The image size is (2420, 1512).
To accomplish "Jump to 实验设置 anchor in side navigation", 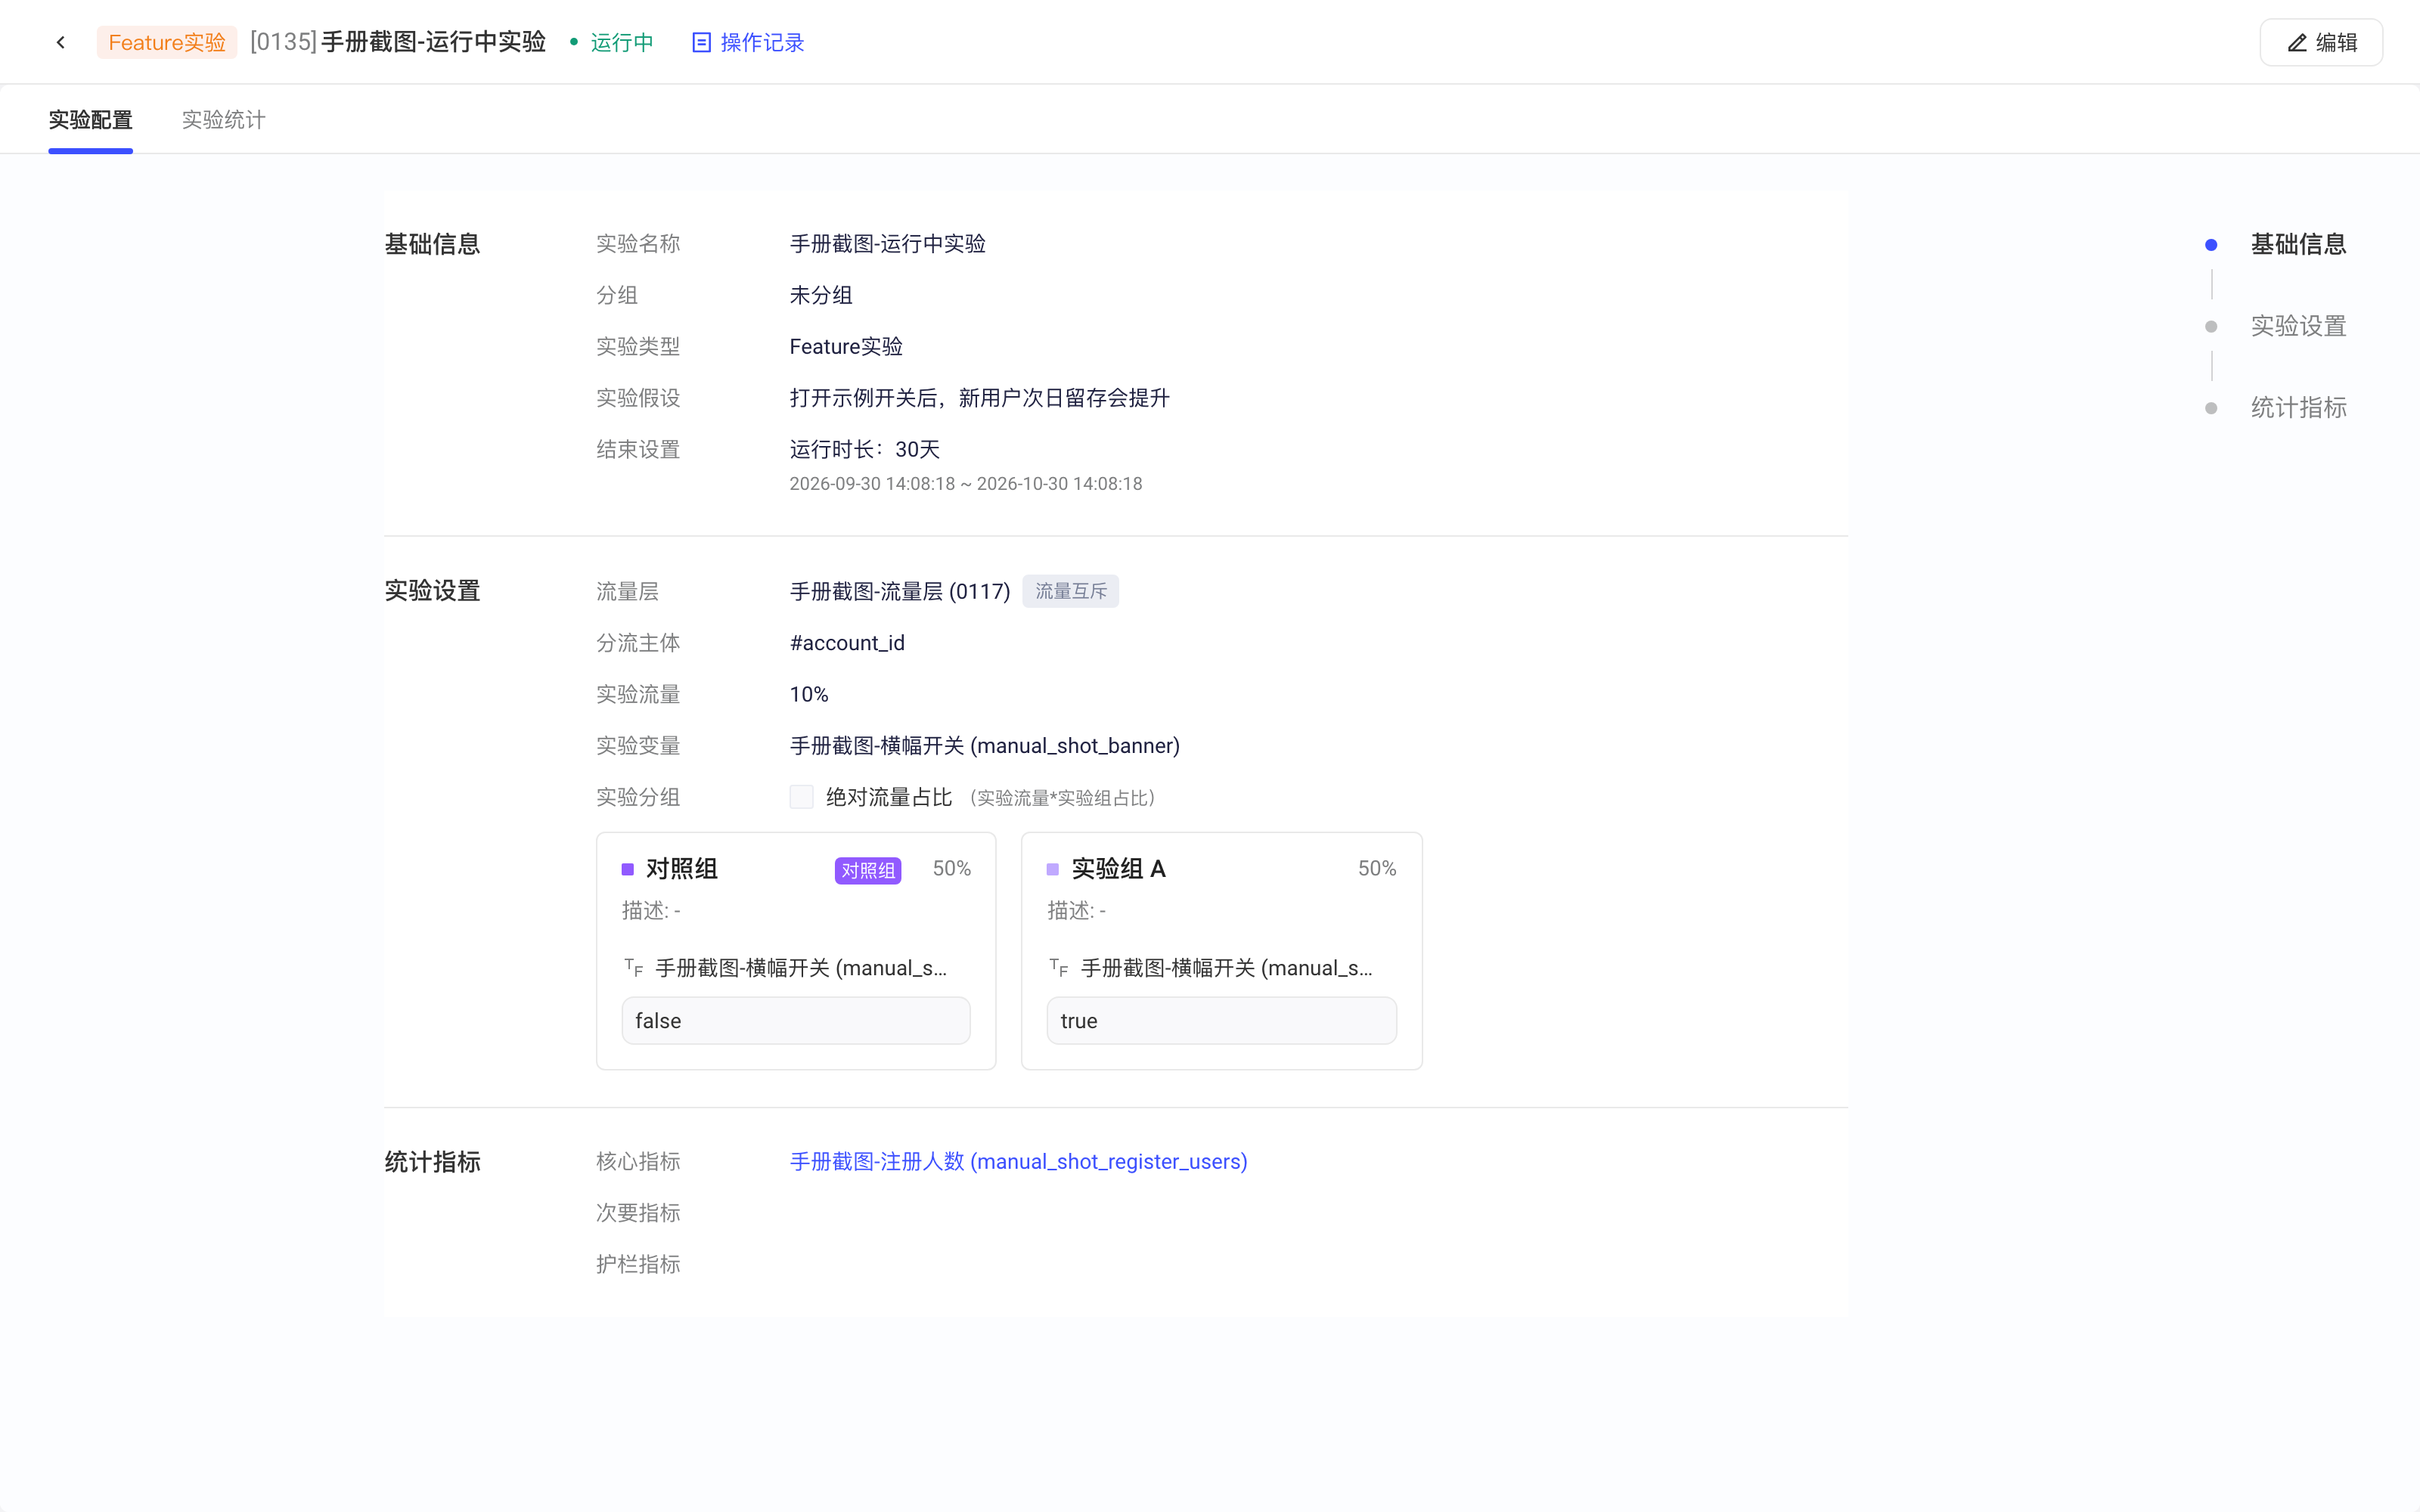I will tap(2298, 326).
